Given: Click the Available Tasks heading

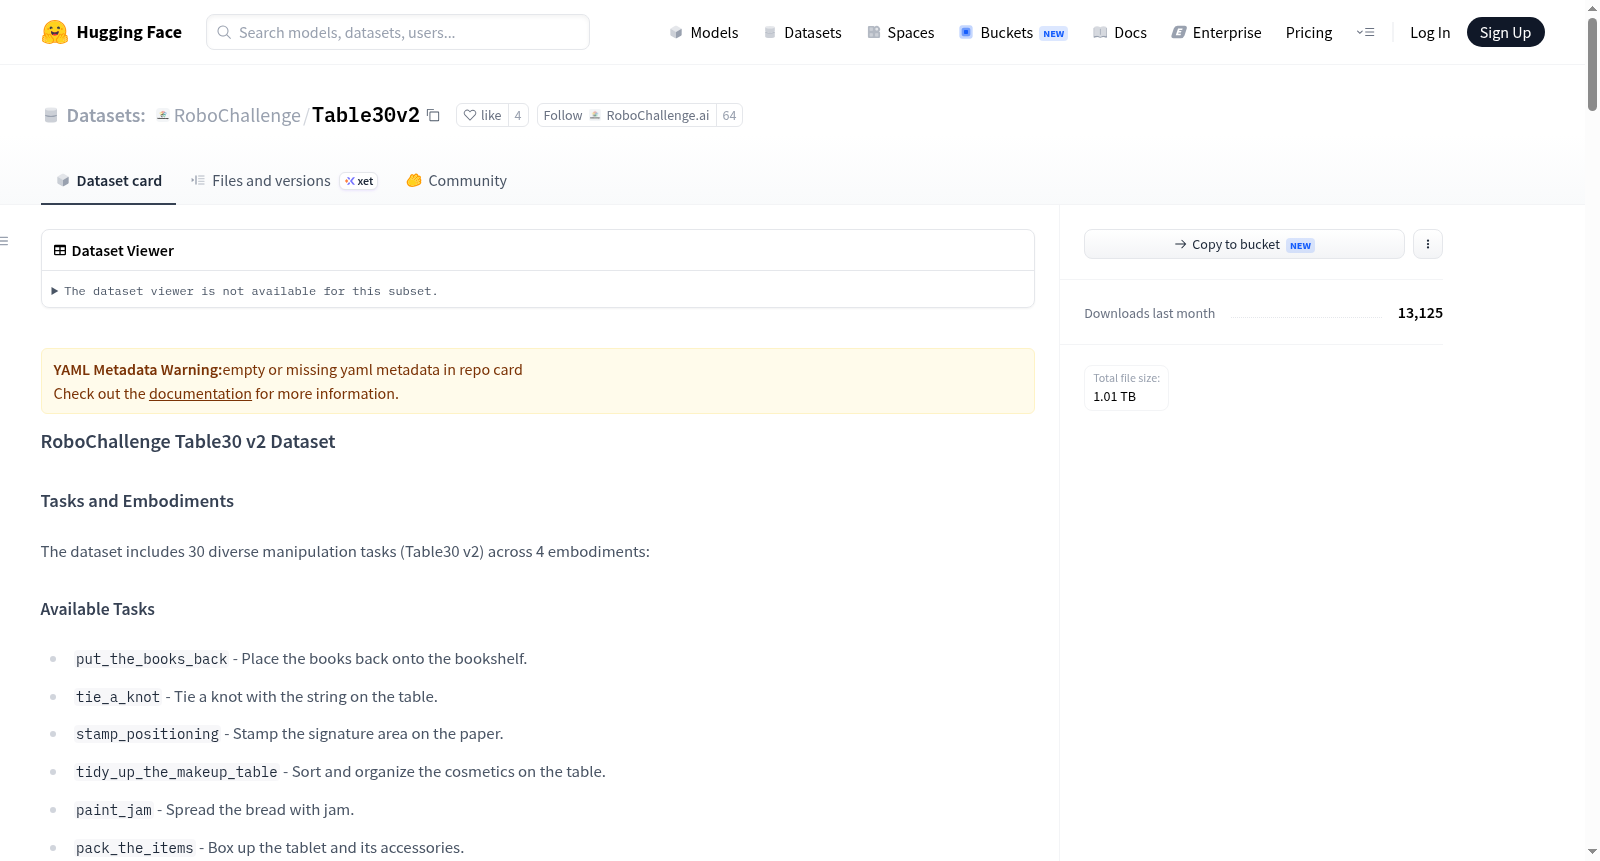Looking at the screenshot, I should (98, 609).
